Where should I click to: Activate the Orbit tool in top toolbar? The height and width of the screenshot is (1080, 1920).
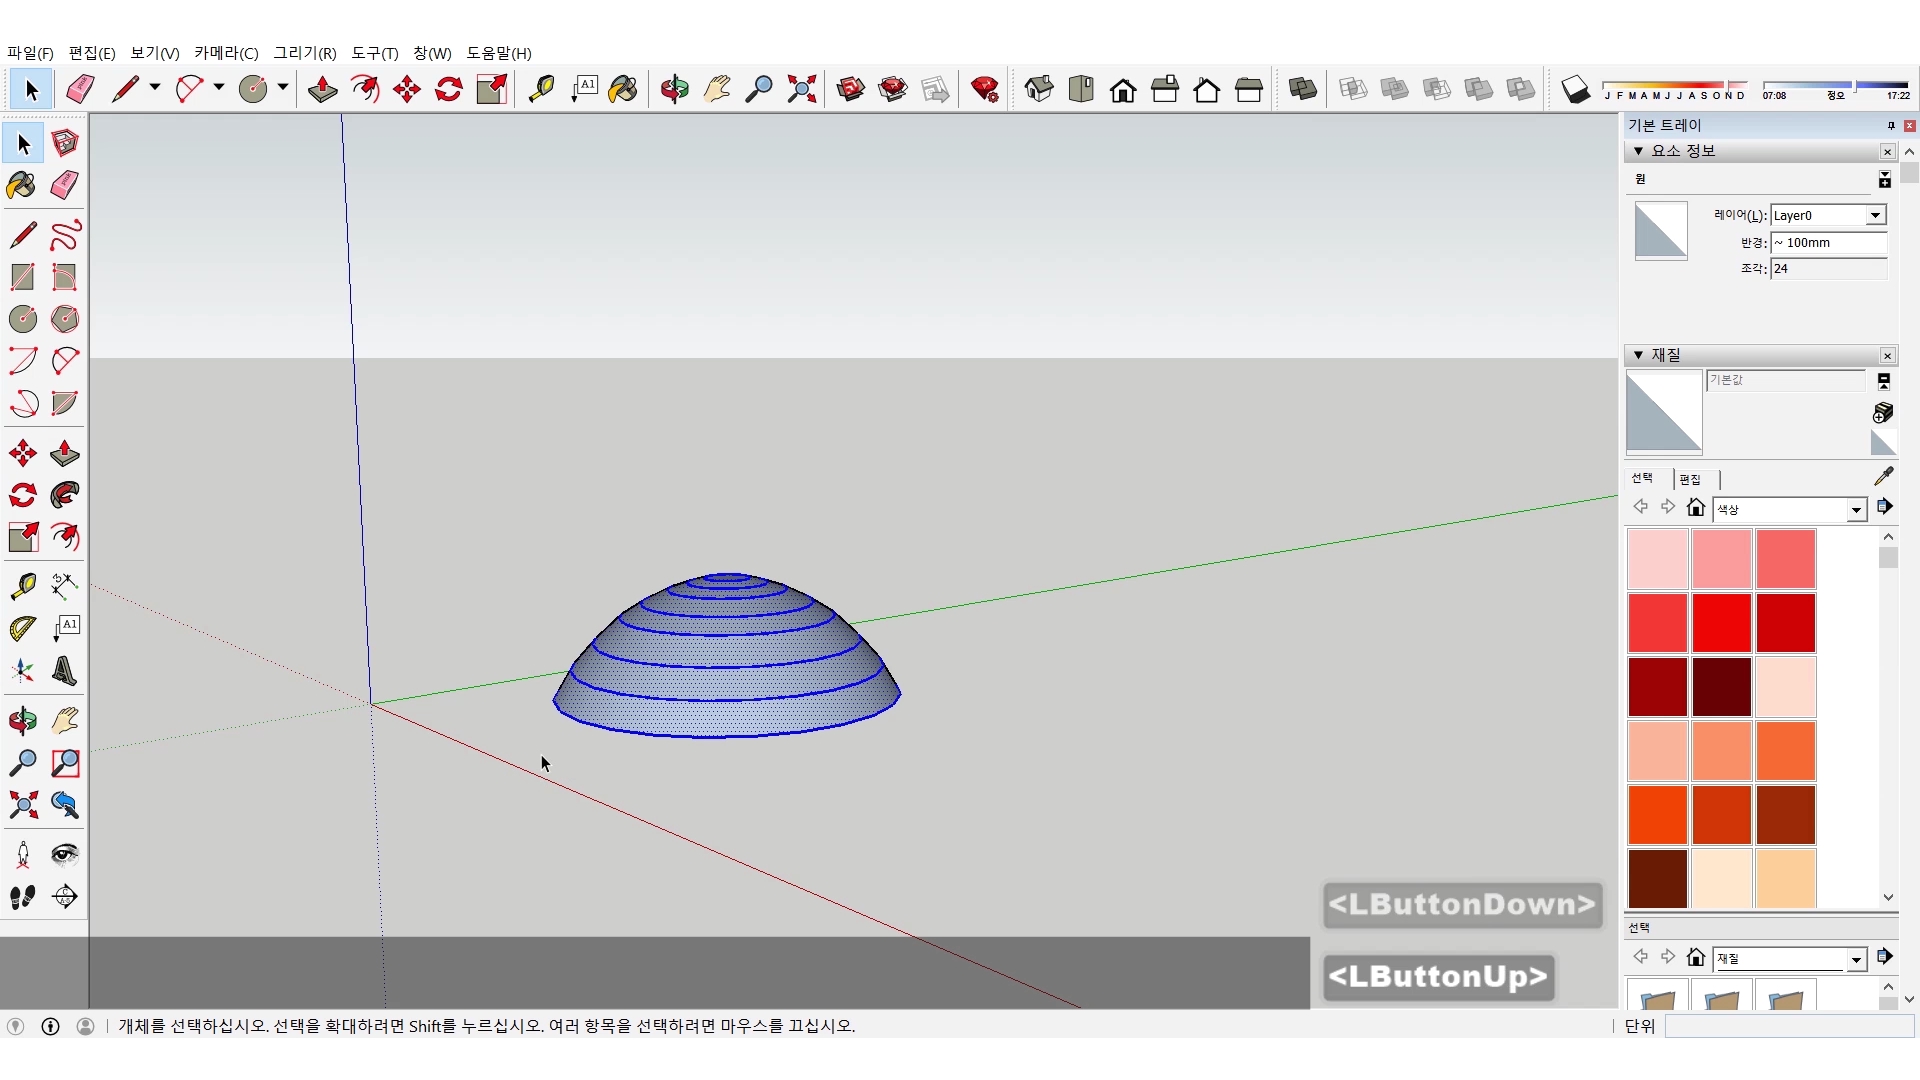(674, 90)
